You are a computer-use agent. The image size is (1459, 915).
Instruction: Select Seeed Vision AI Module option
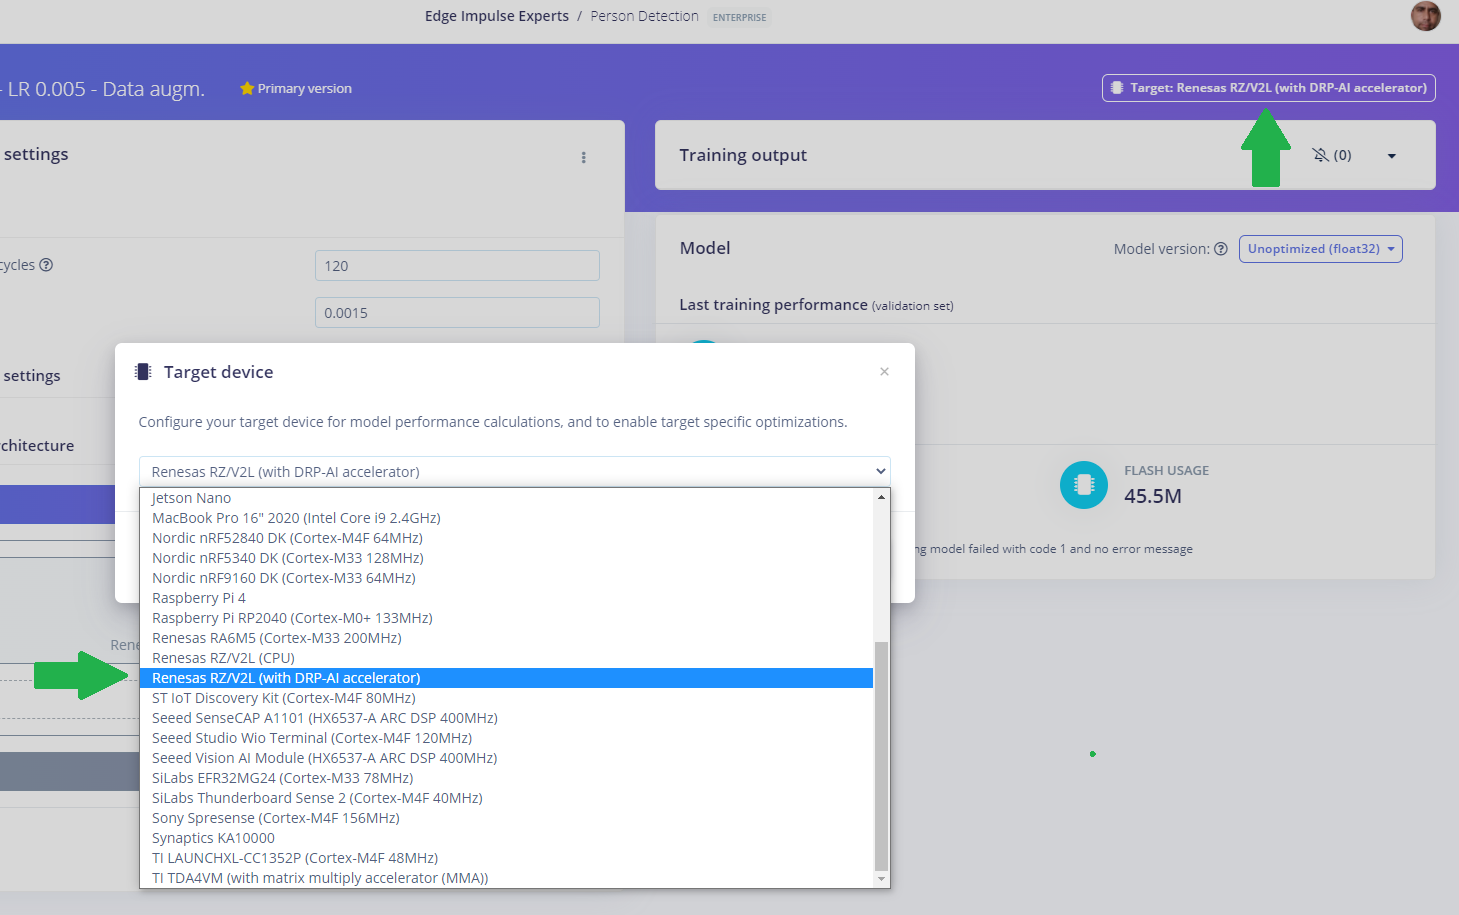pyautogui.click(x=506, y=758)
